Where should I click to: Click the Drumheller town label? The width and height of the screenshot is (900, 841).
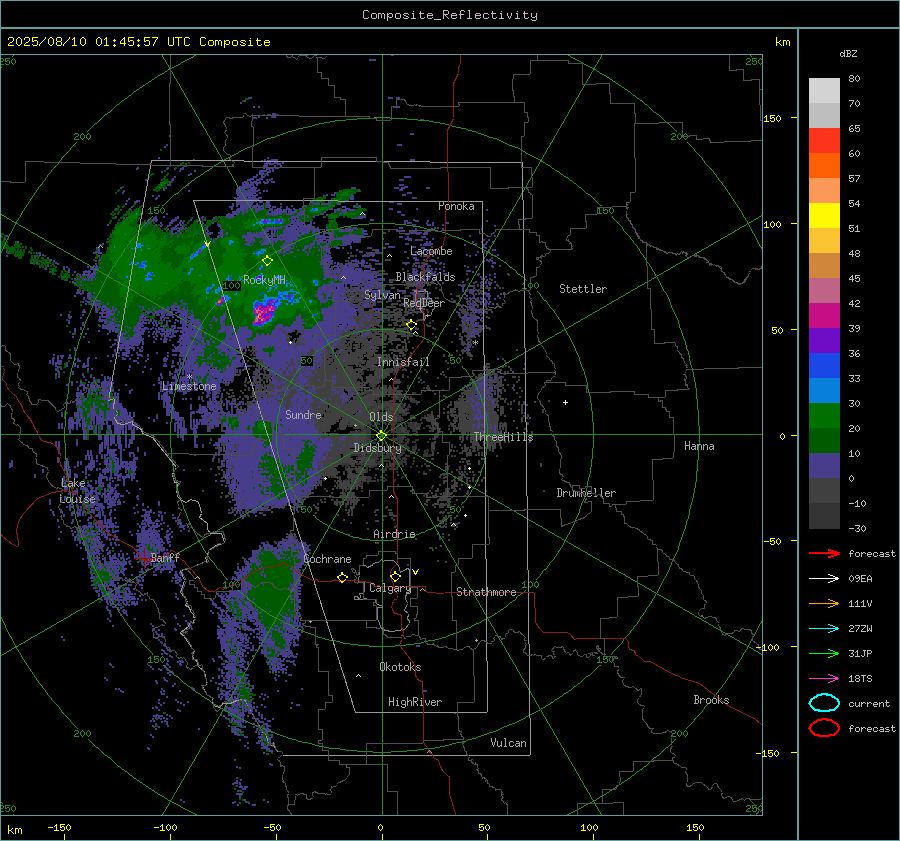[x=586, y=493]
